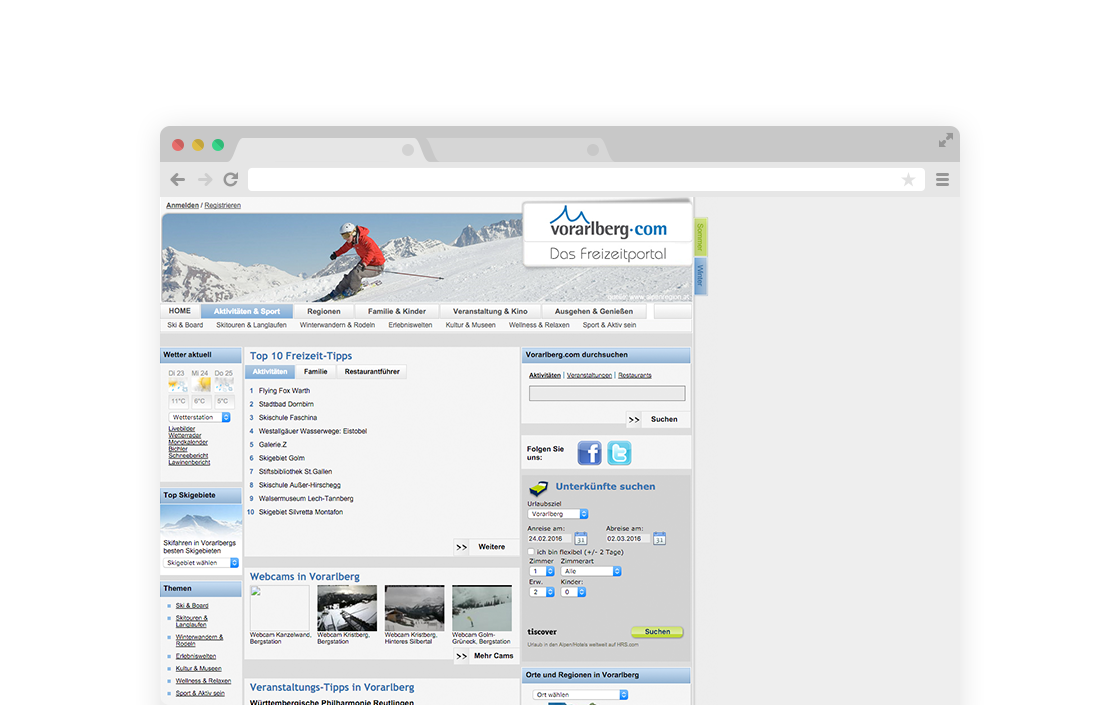The image size is (1120, 705).
Task: Click the browser forward arrow
Action: point(205,179)
